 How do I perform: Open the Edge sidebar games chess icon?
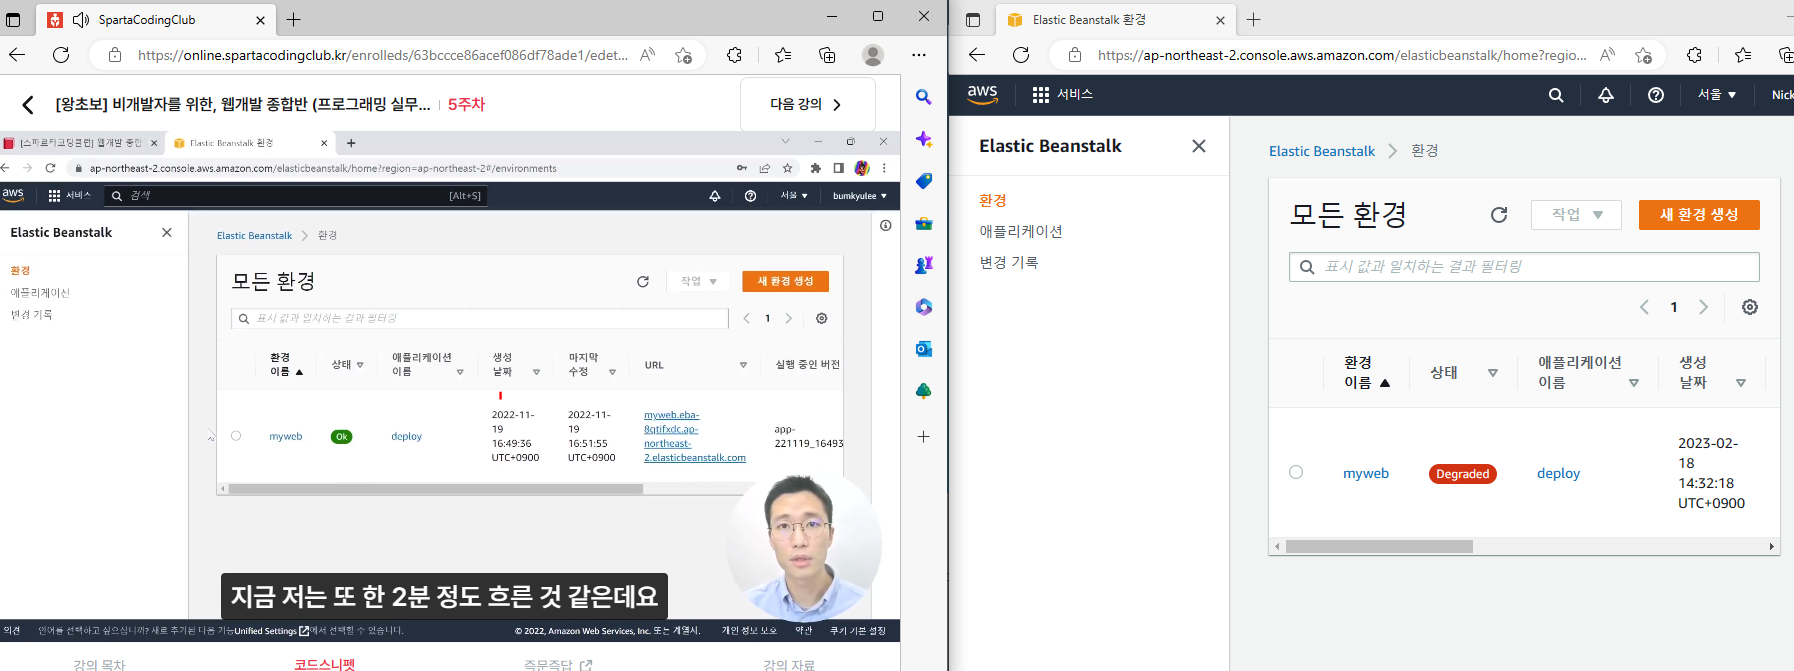tap(924, 265)
